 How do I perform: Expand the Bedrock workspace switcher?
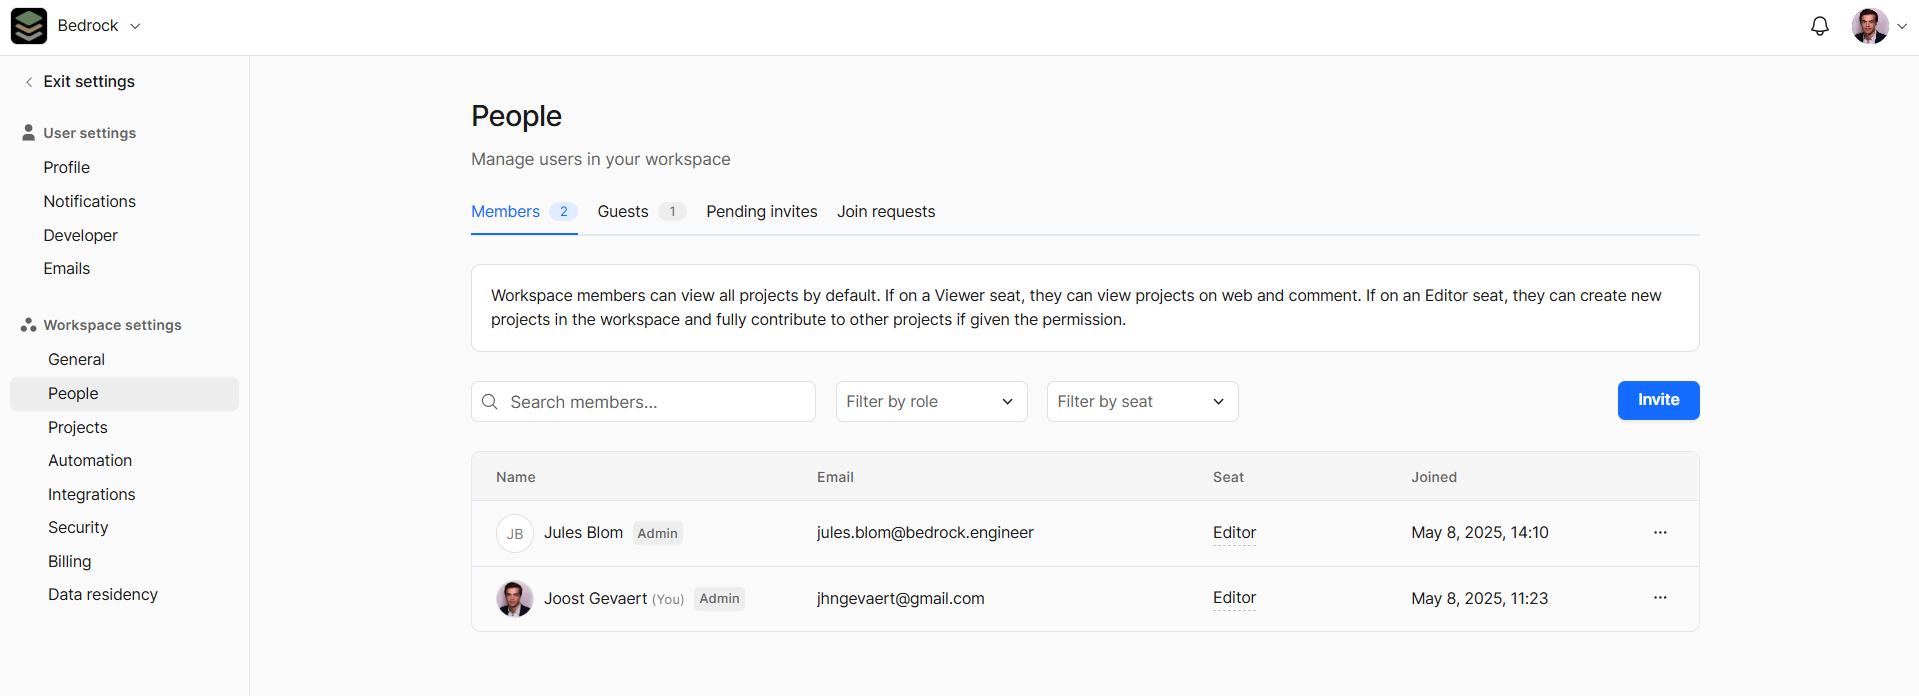coord(135,26)
